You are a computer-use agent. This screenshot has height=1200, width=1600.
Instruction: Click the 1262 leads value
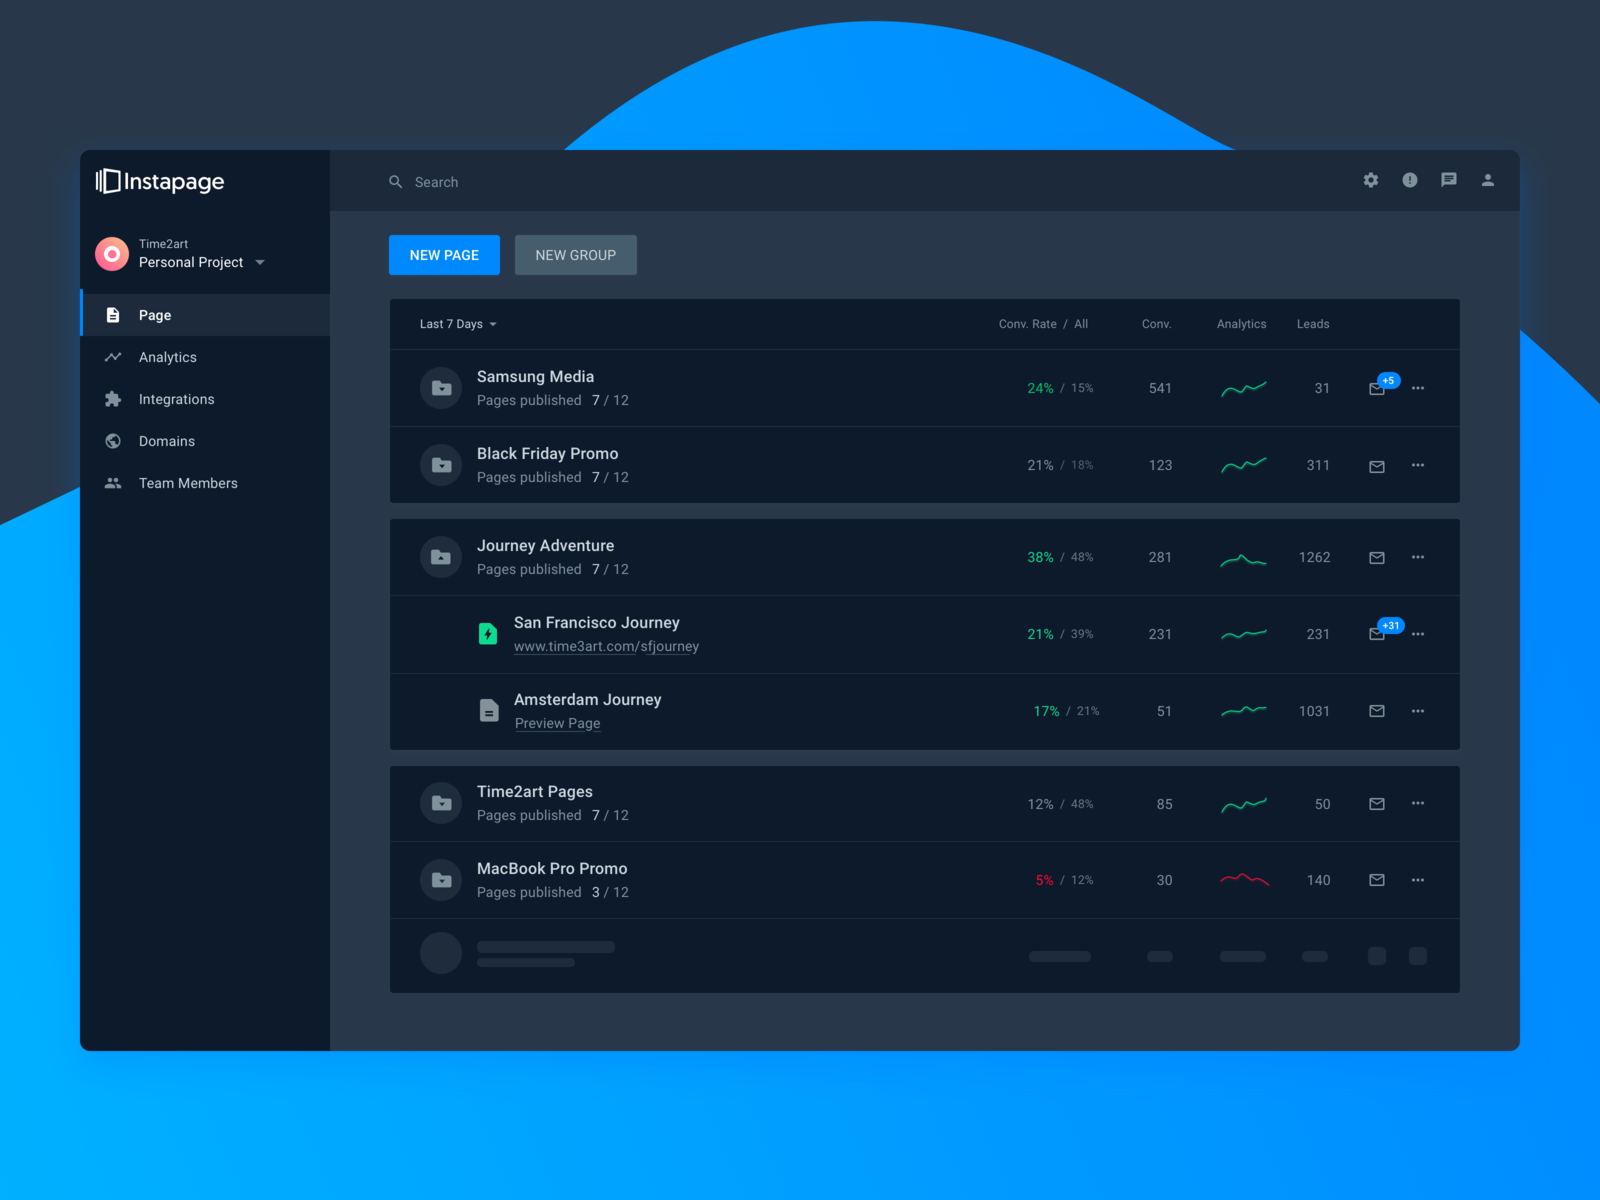1315,557
